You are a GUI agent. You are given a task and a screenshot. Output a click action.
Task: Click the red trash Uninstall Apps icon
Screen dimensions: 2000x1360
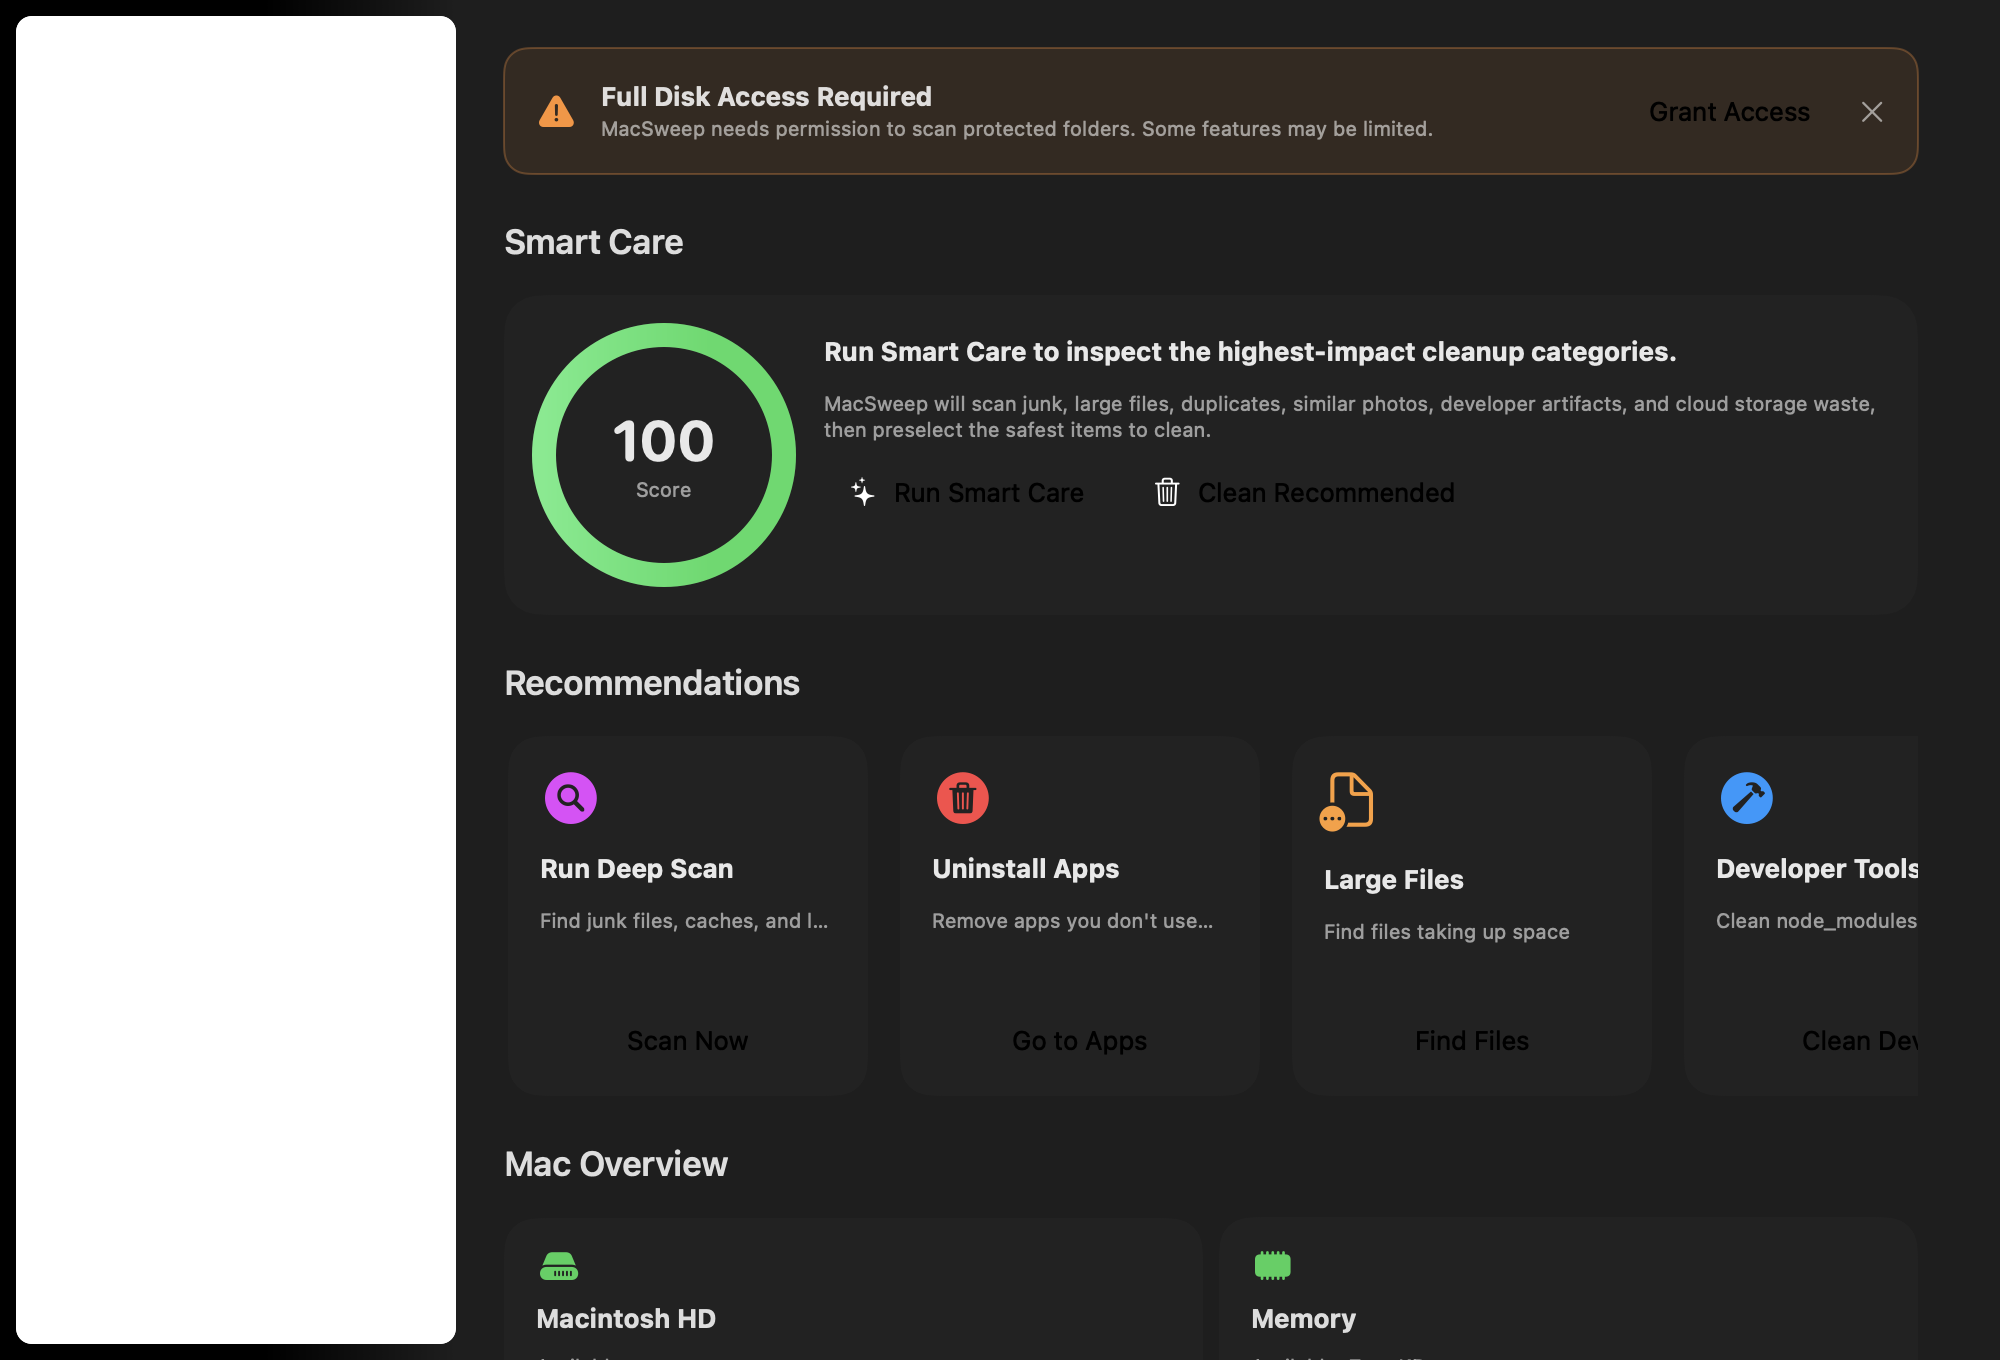[963, 798]
